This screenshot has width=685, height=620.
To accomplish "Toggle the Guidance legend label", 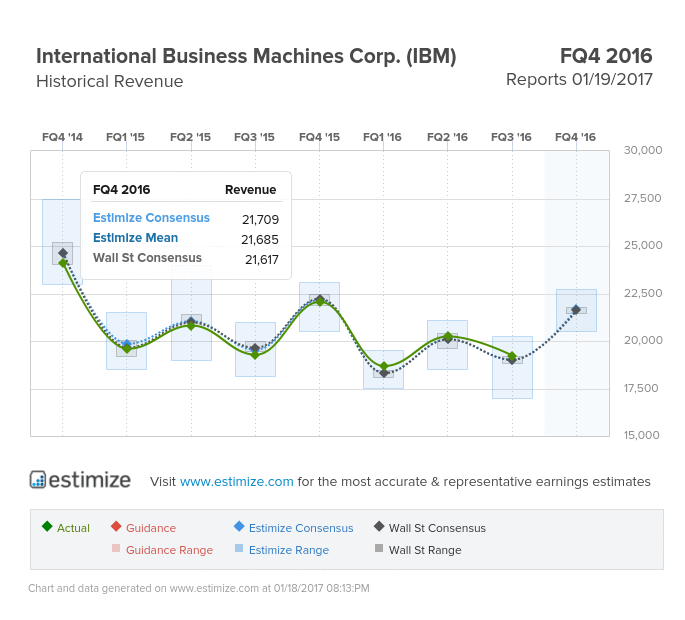I will tap(151, 528).
